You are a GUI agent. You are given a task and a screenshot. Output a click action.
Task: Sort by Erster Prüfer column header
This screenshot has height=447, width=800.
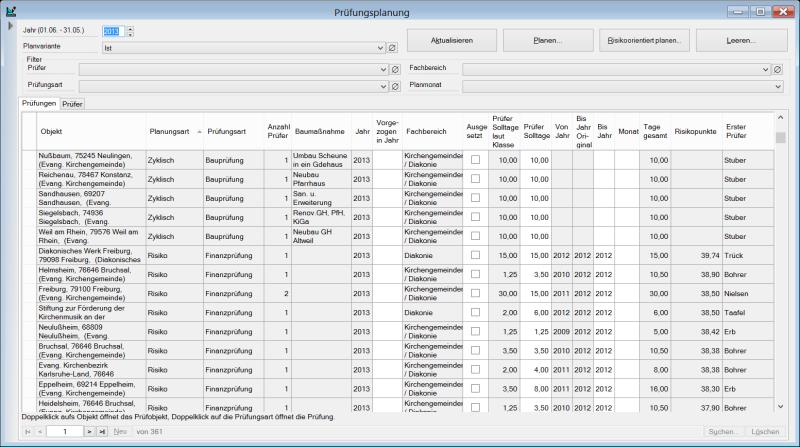(747, 132)
